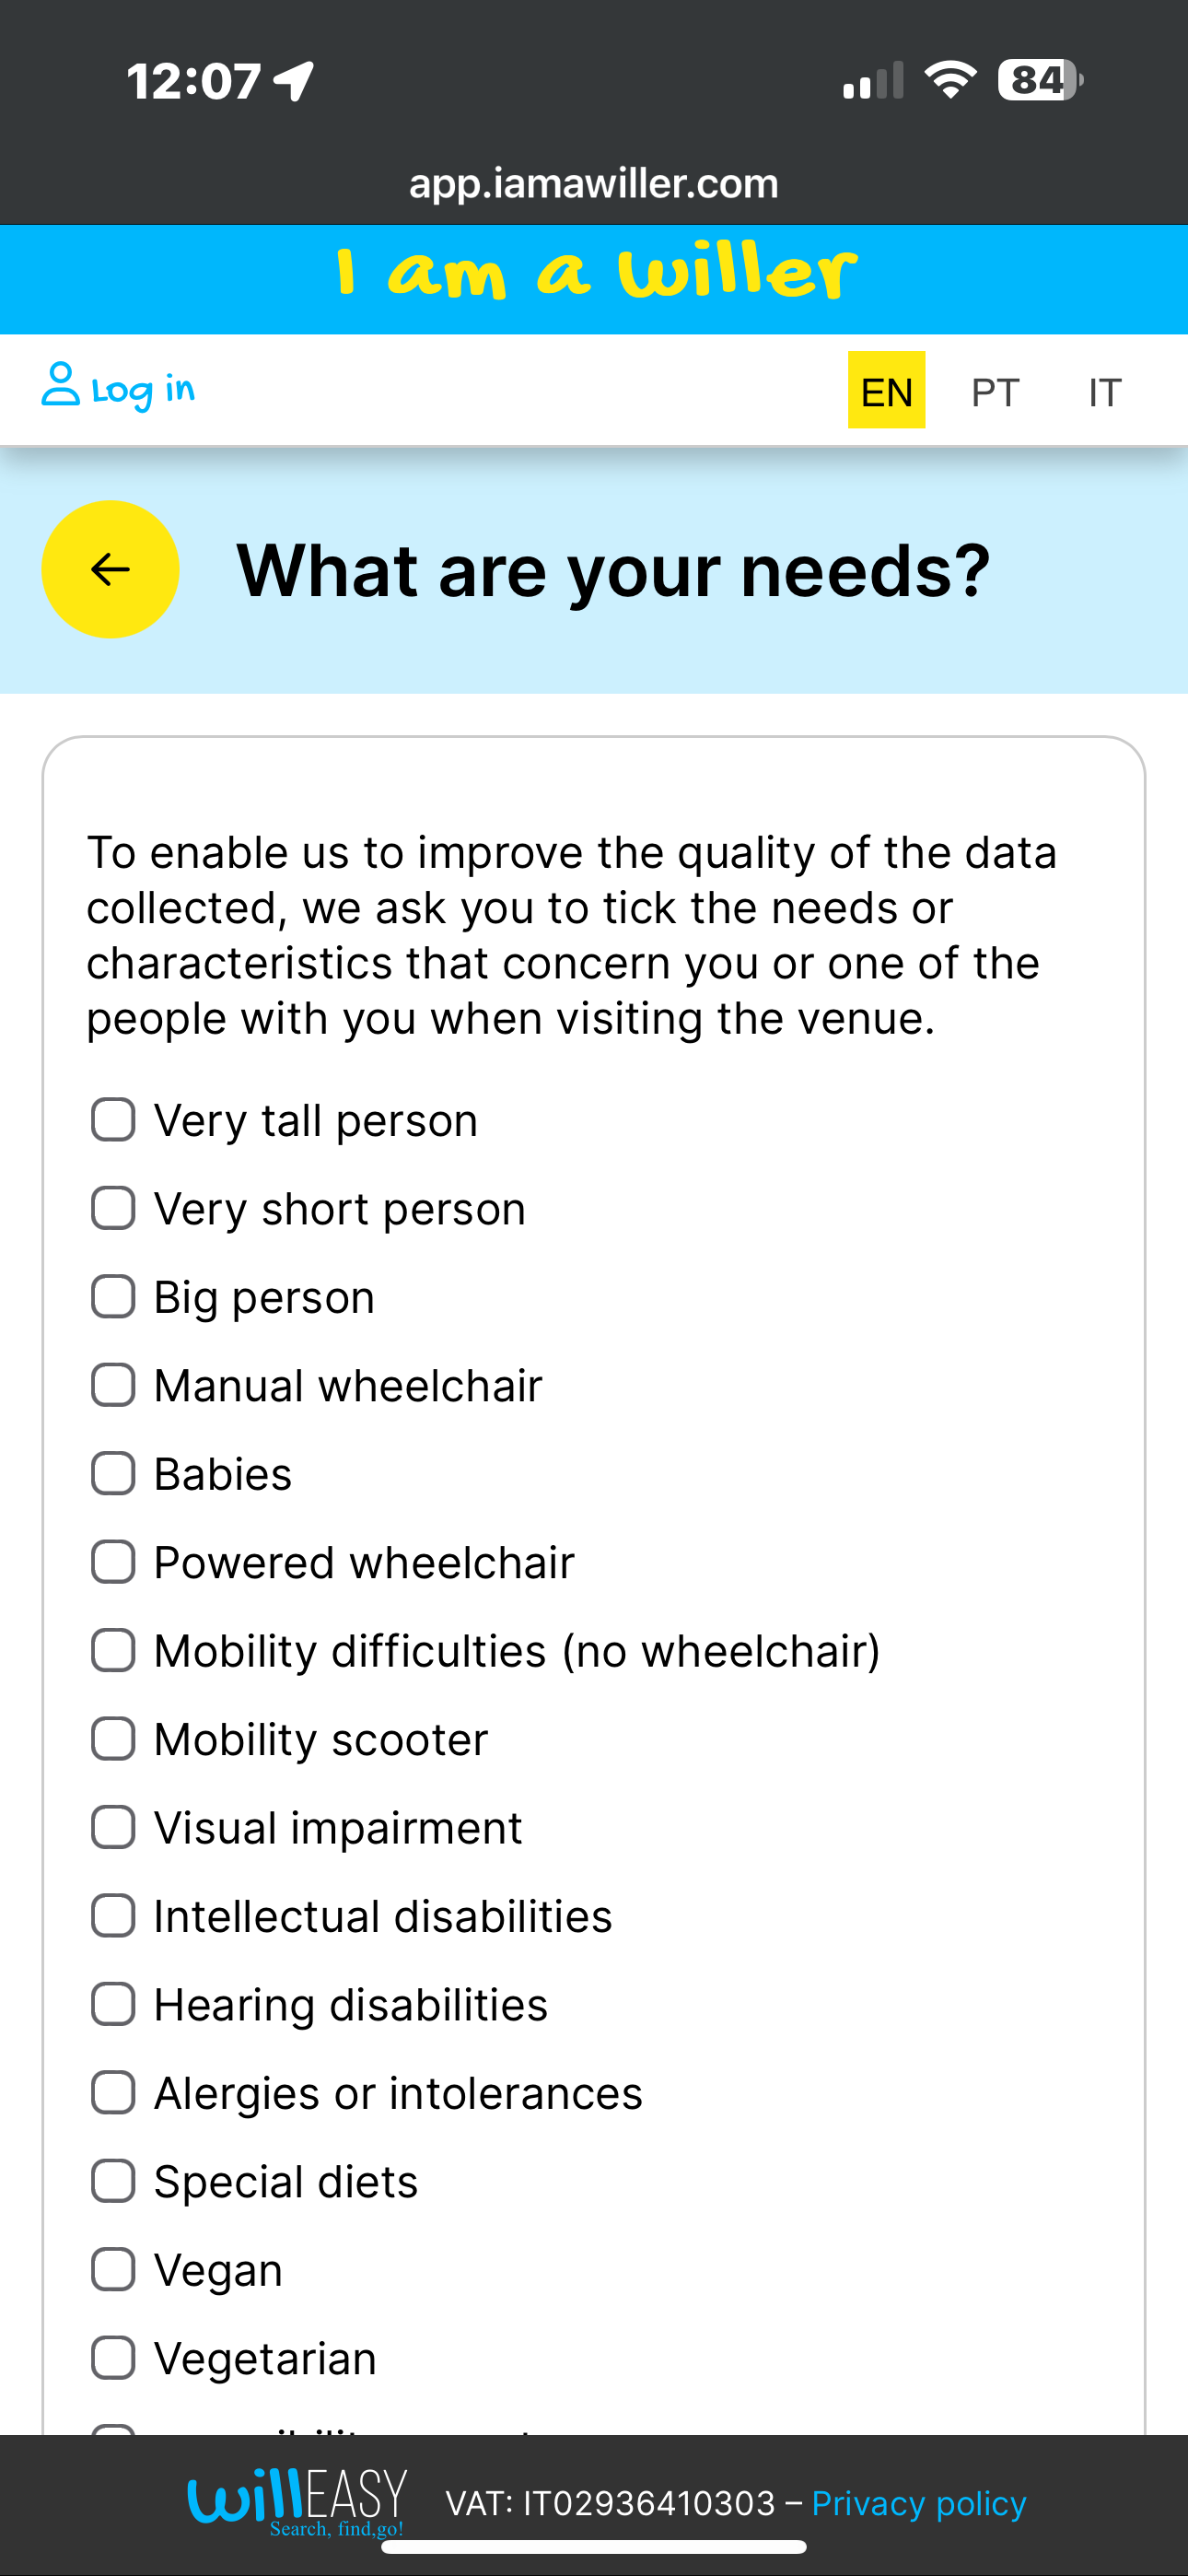Tap the app.iamawiller.com address bar
The height and width of the screenshot is (2576, 1188).
(x=594, y=183)
